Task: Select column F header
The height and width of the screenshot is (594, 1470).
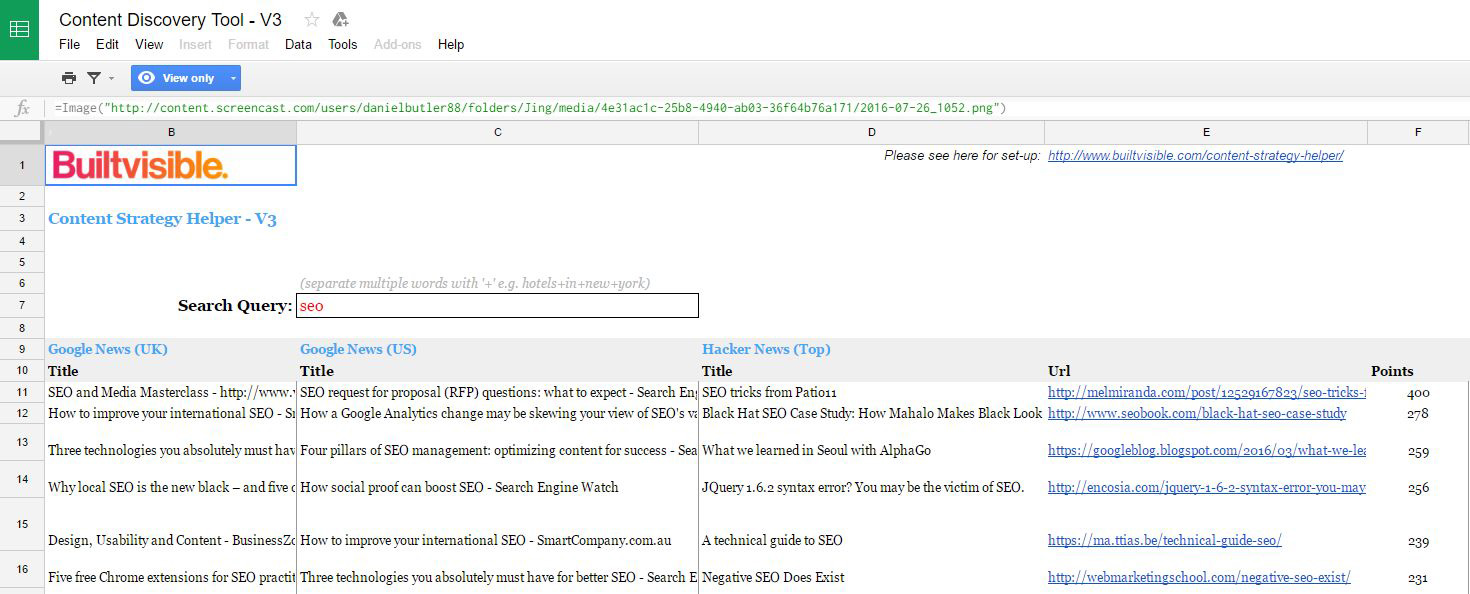Action: [x=1418, y=132]
